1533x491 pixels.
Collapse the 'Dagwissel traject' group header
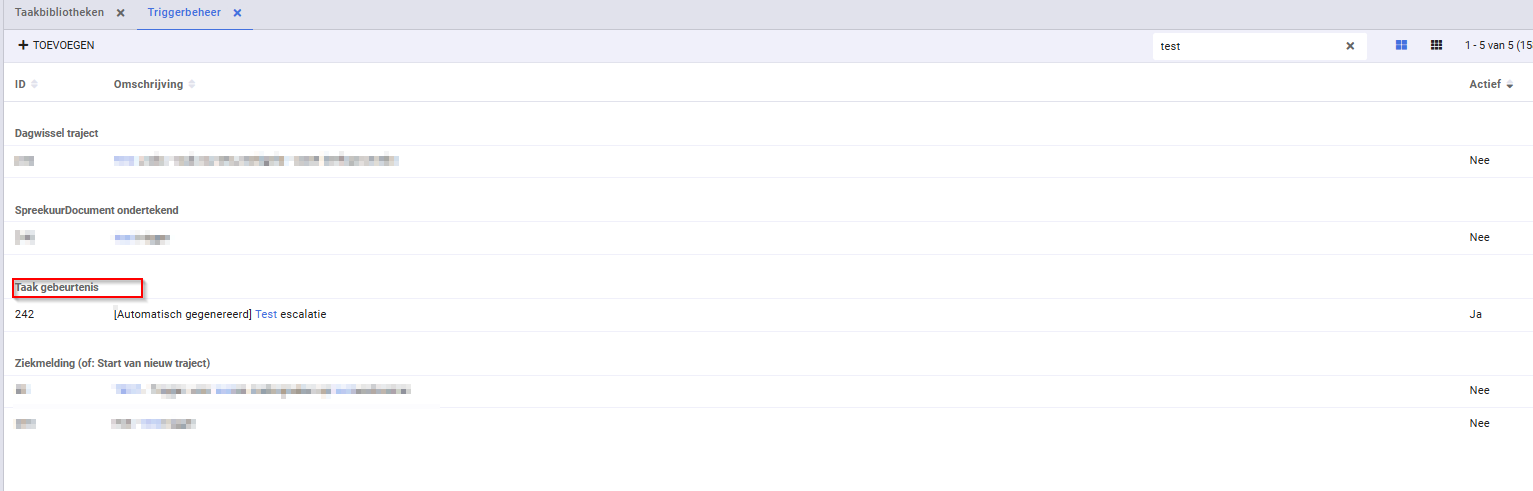coord(56,133)
